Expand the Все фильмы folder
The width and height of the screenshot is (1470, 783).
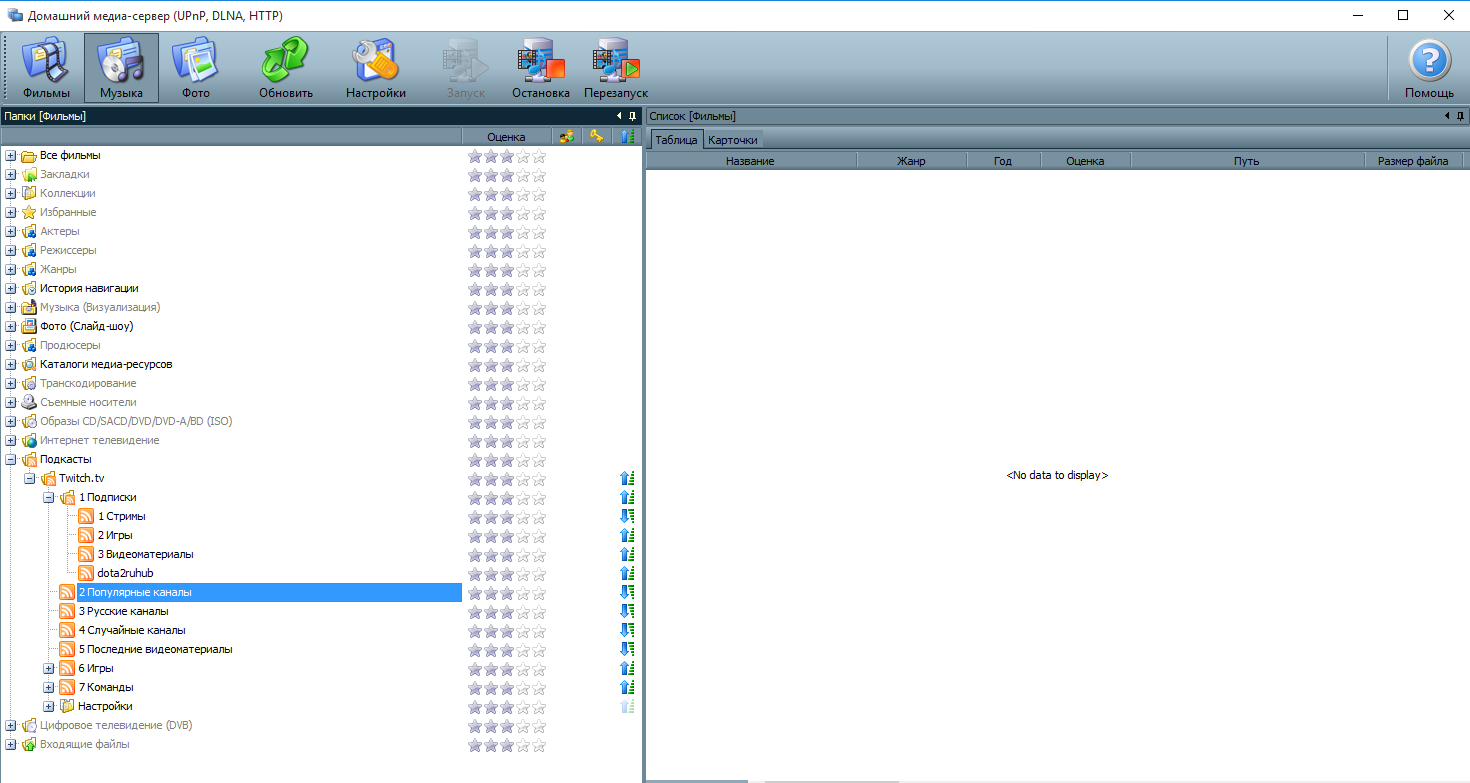click(x=11, y=156)
